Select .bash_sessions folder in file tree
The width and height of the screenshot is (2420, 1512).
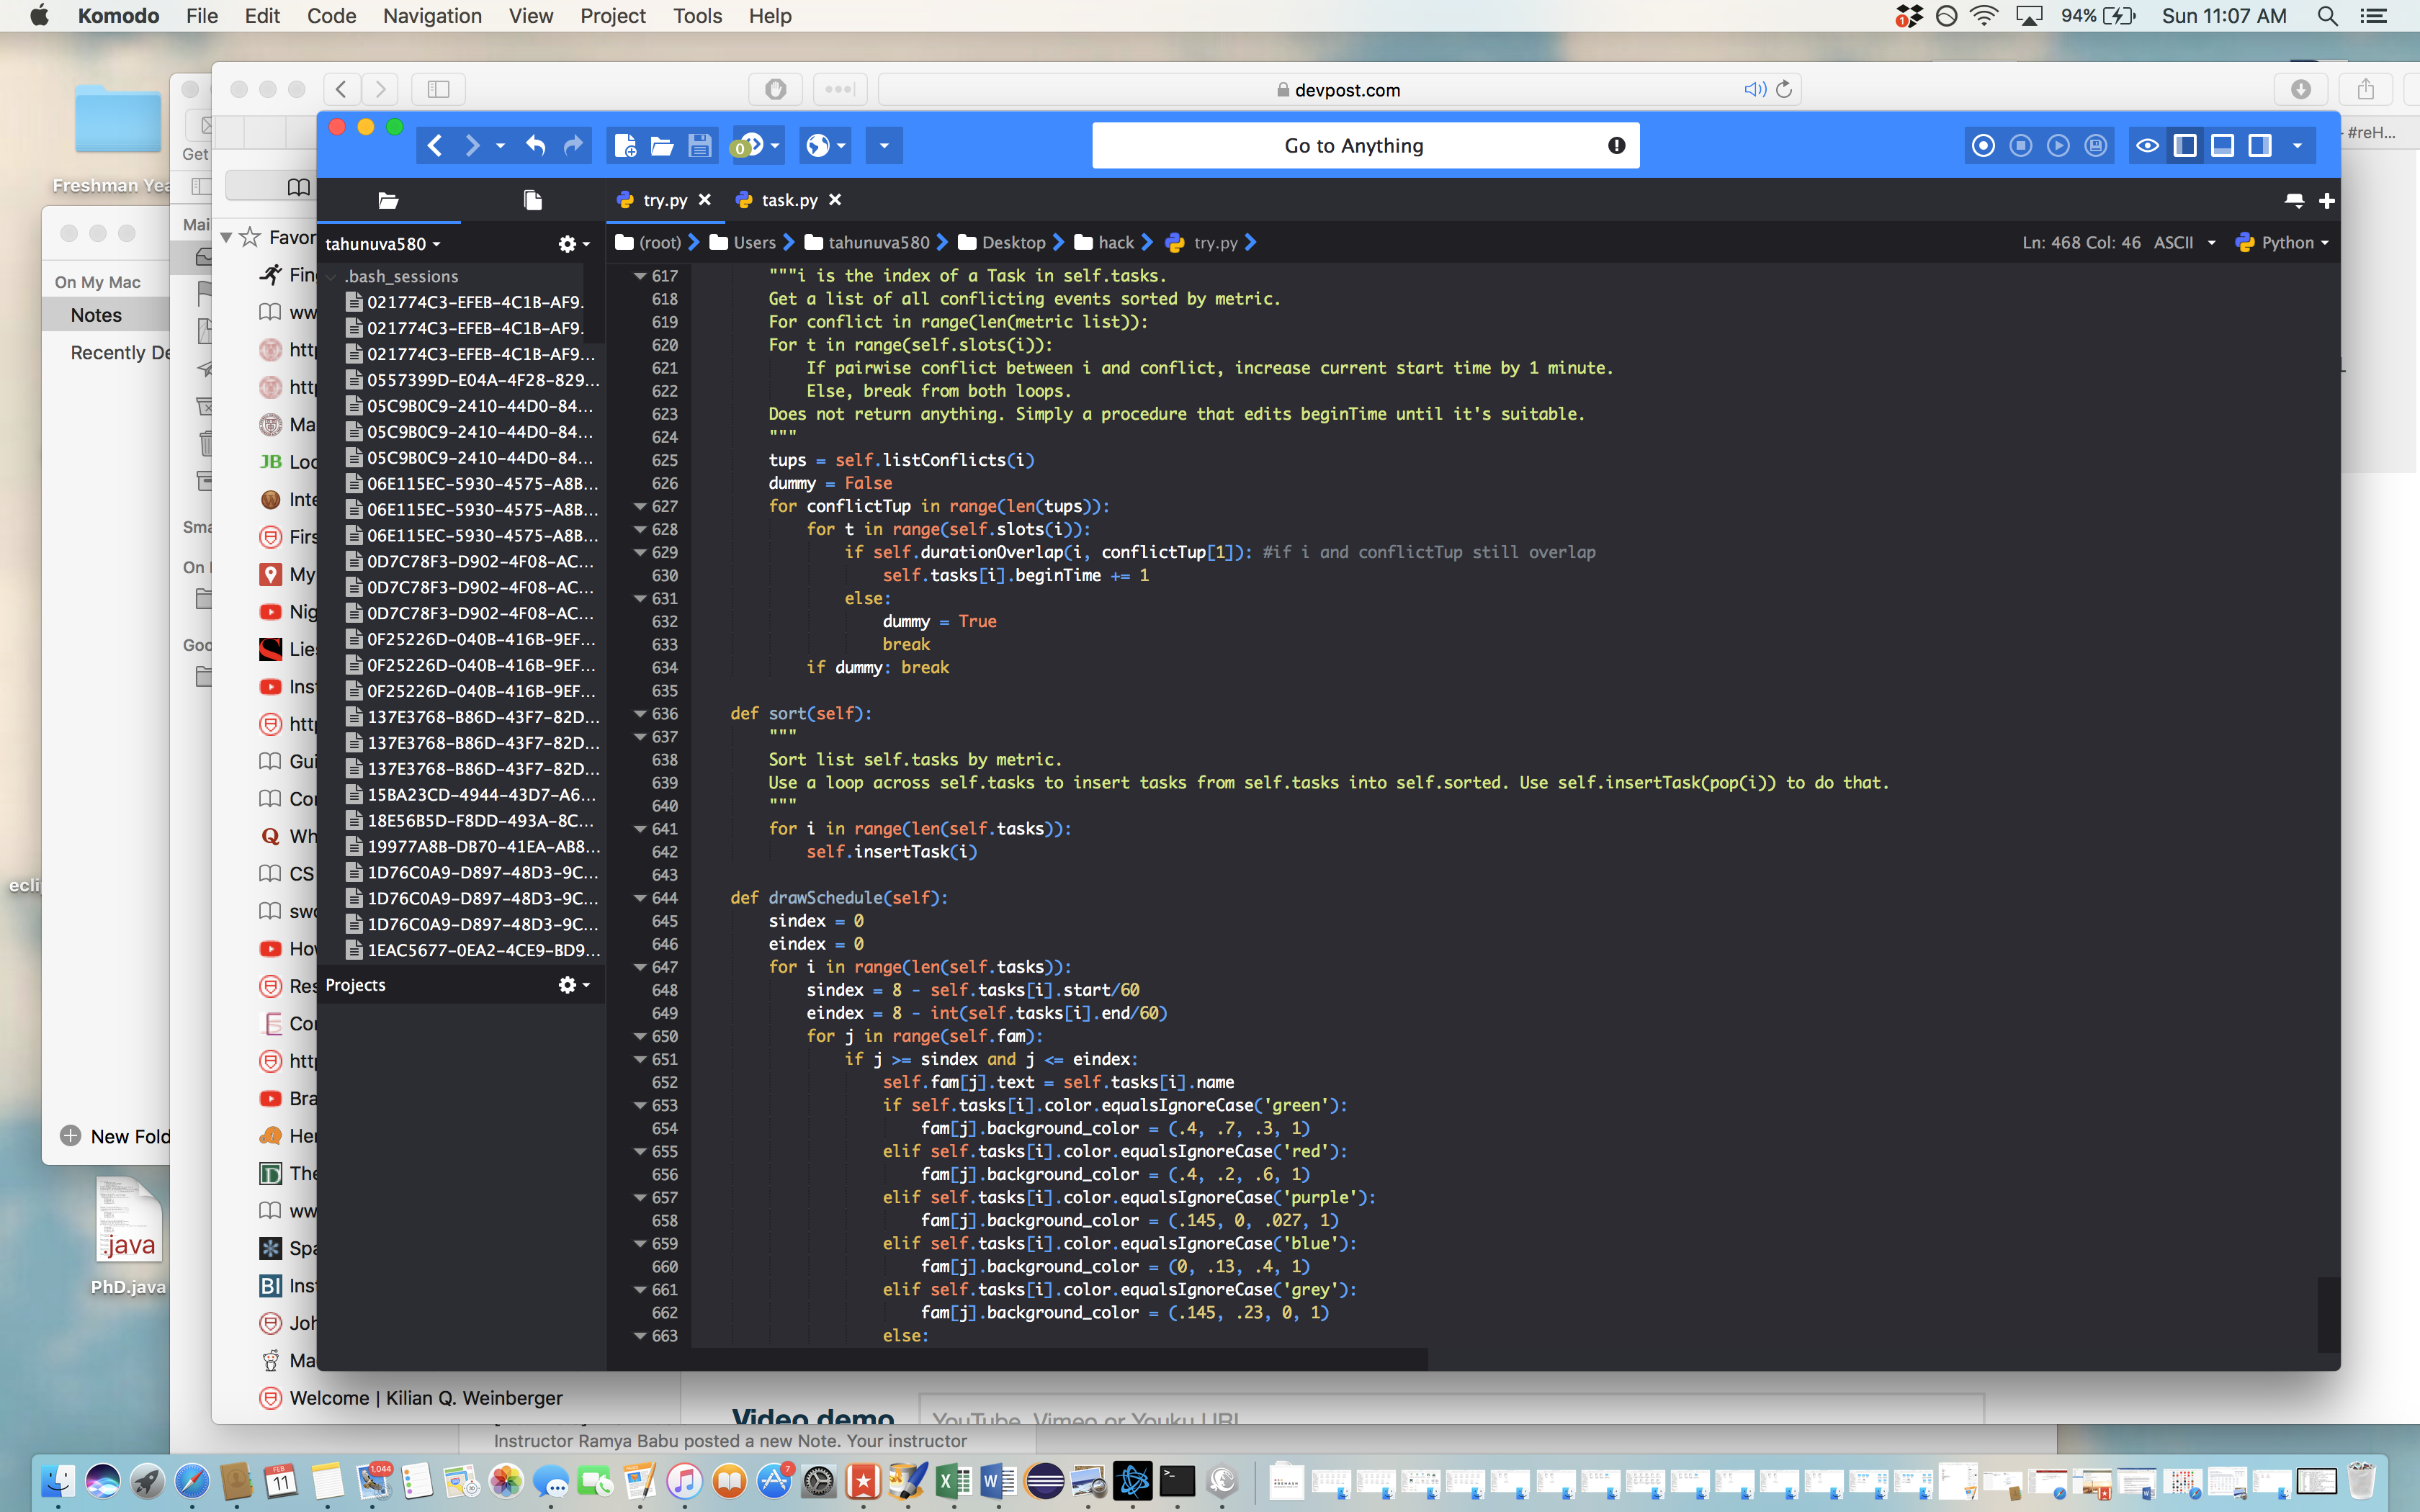pyautogui.click(x=402, y=276)
